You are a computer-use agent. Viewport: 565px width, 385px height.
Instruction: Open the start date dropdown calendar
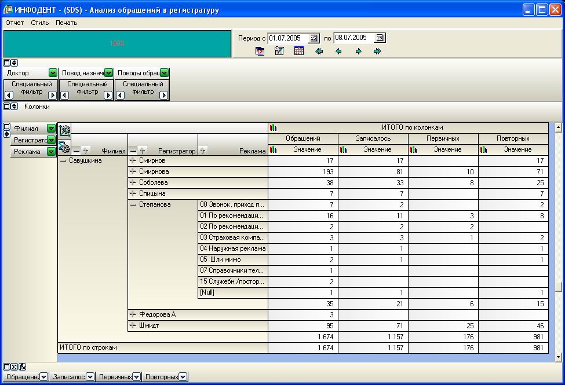pyautogui.click(x=314, y=38)
